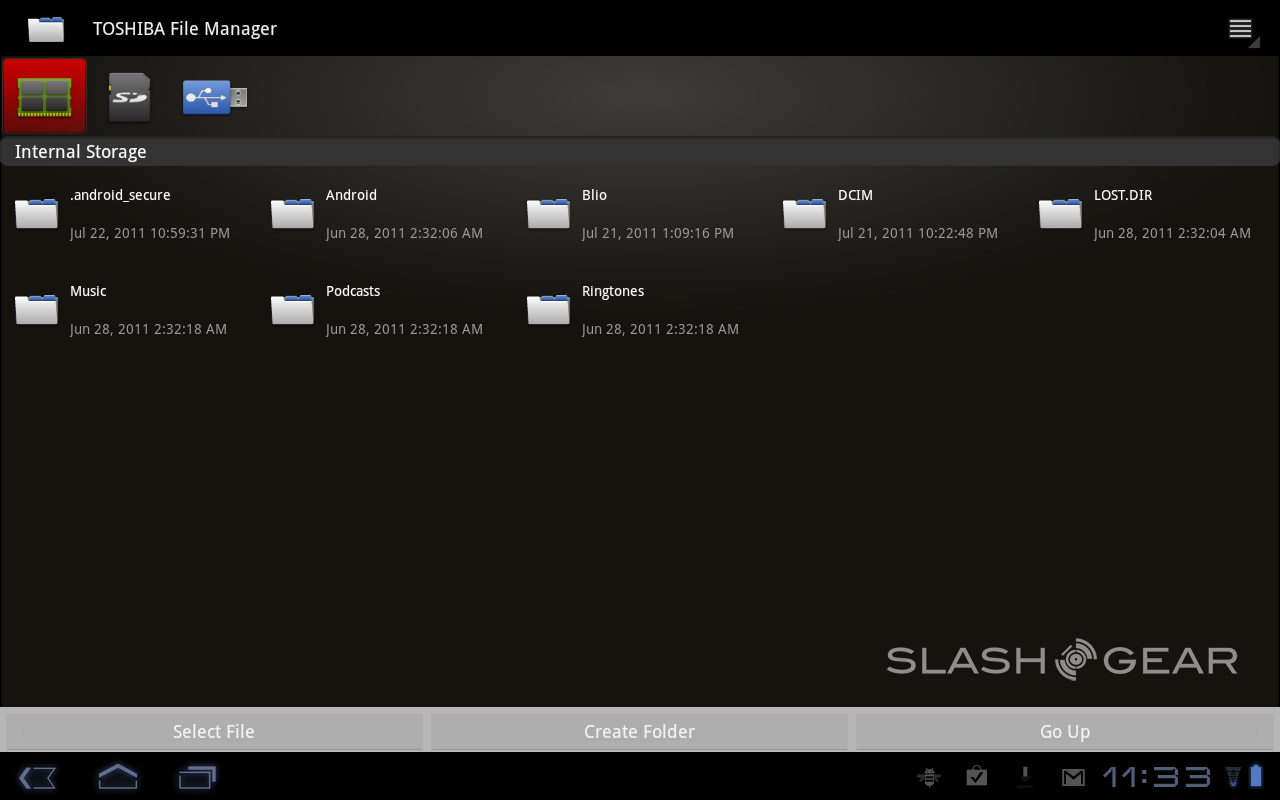
Task: Click date Jul 21, 2011 1:09:16 PM
Action: pyautogui.click(x=658, y=233)
